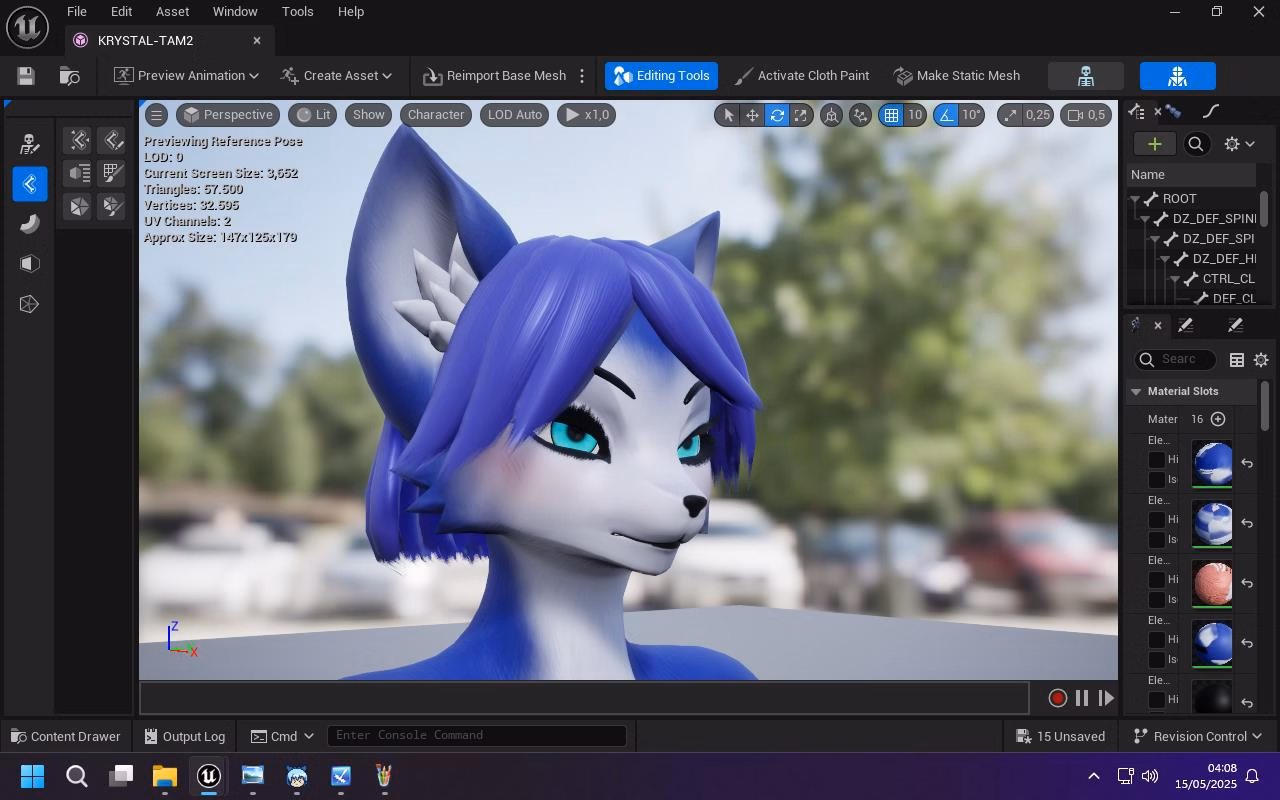Toggle rotation angle snapping
This screenshot has height=800, width=1280.
[x=946, y=115]
